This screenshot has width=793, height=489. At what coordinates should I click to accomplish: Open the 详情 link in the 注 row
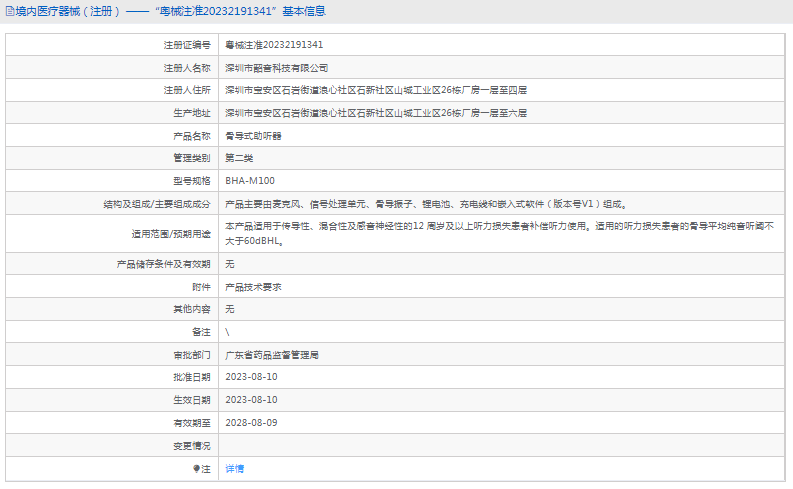(234, 469)
